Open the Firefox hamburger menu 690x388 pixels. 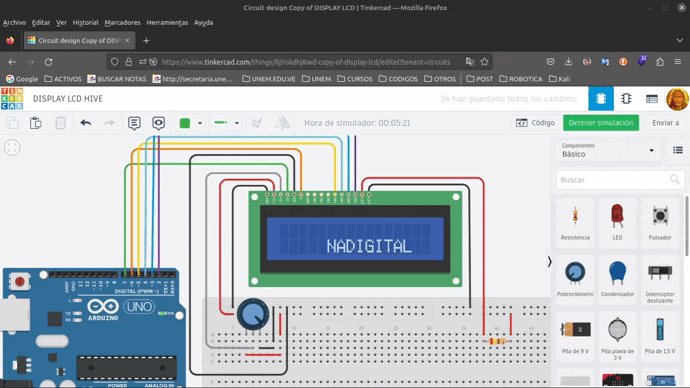tap(678, 62)
